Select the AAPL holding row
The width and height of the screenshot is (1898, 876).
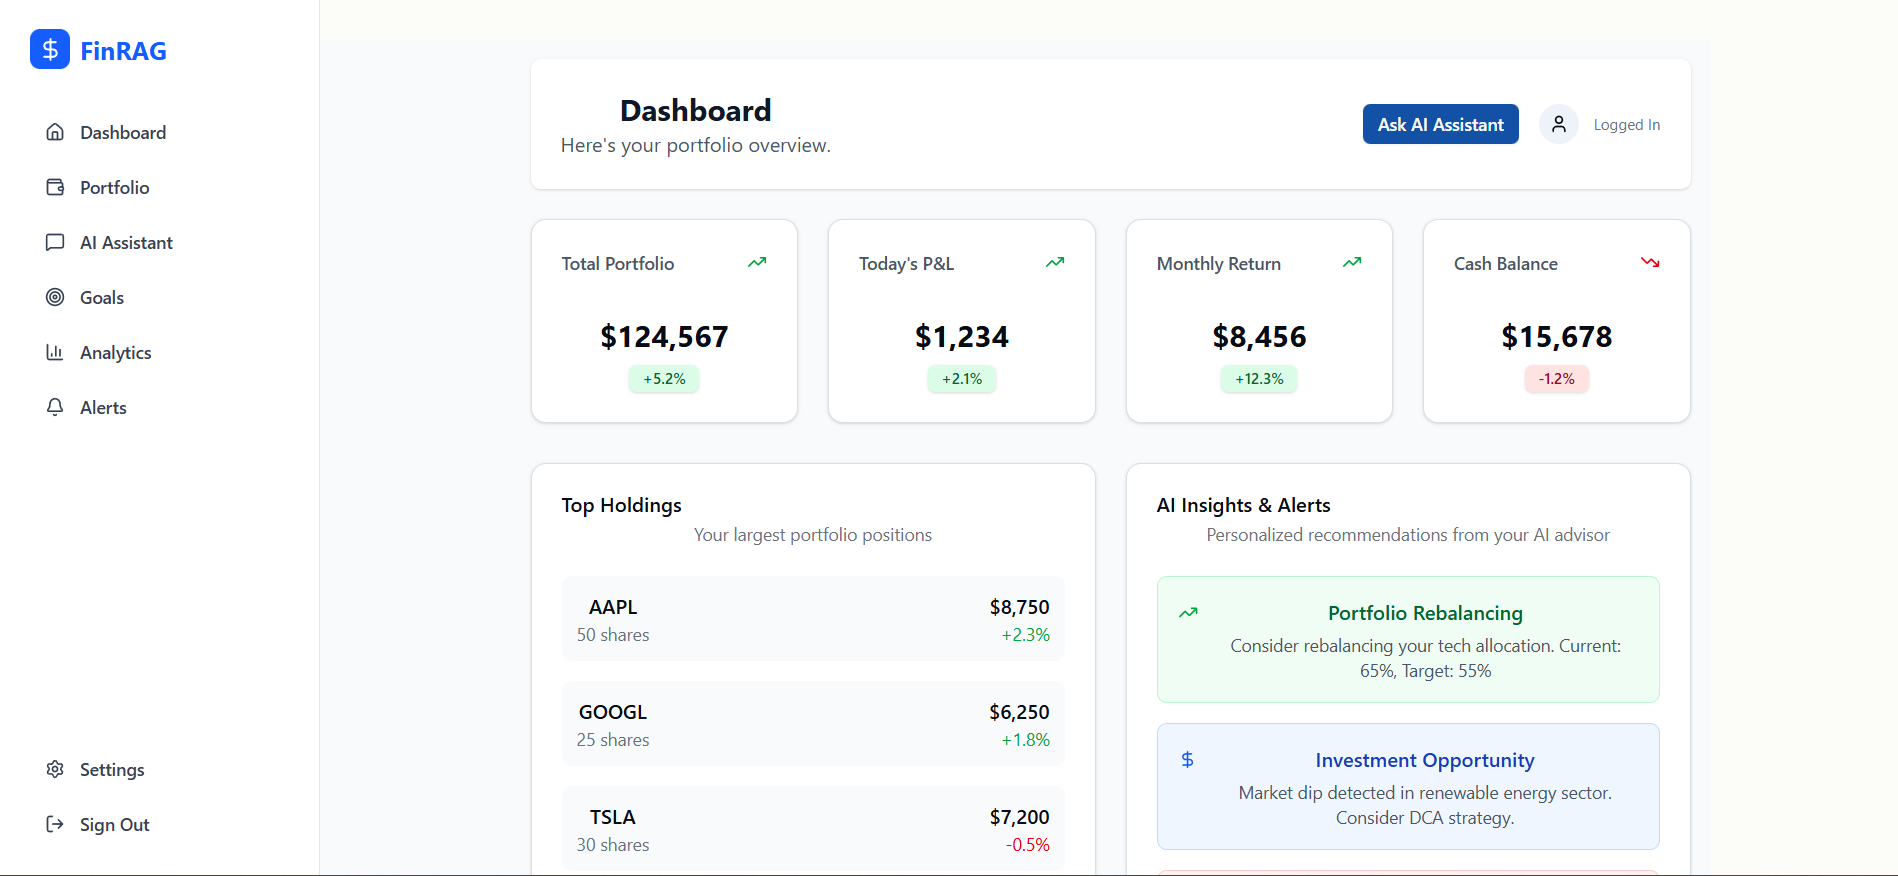(x=812, y=619)
